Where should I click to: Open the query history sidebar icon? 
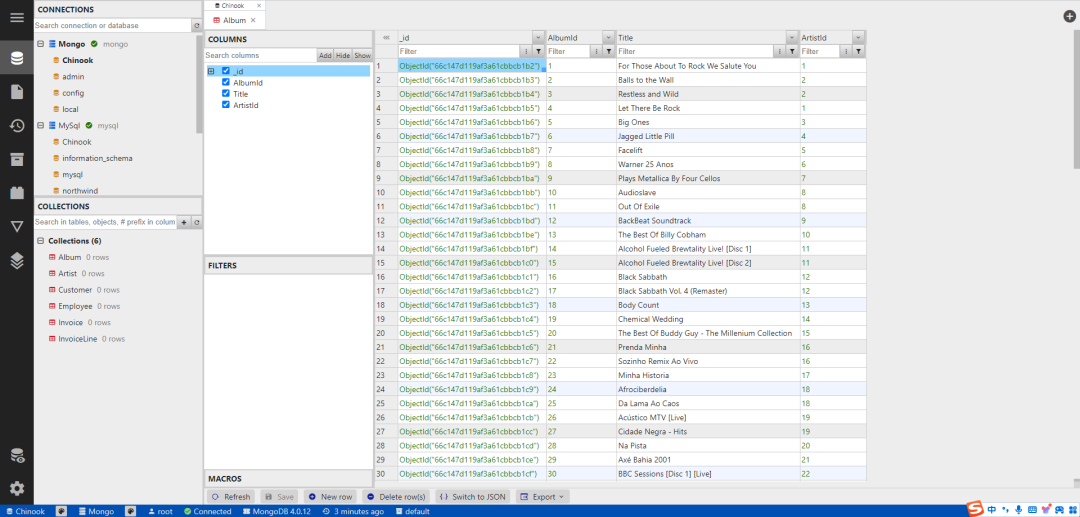point(16,125)
